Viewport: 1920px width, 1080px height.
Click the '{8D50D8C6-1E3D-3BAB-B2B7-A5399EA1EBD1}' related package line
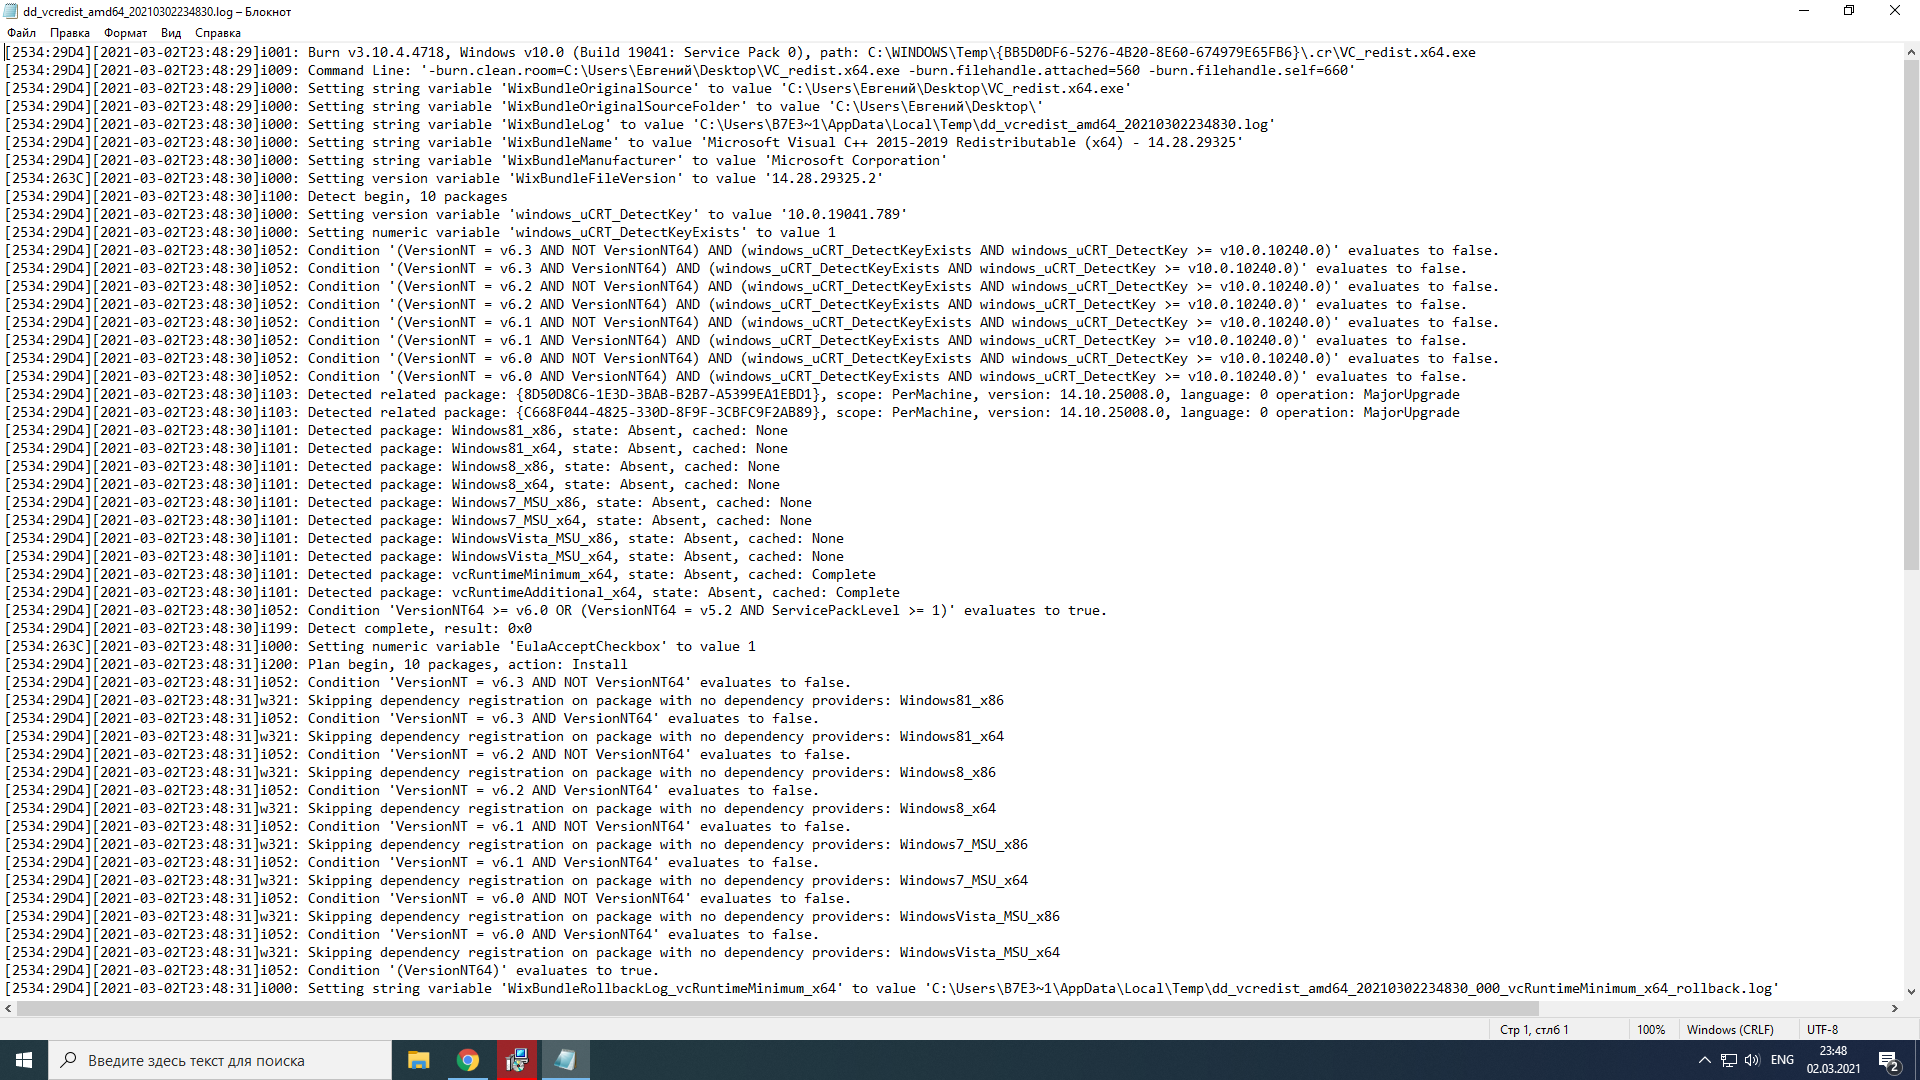point(732,395)
